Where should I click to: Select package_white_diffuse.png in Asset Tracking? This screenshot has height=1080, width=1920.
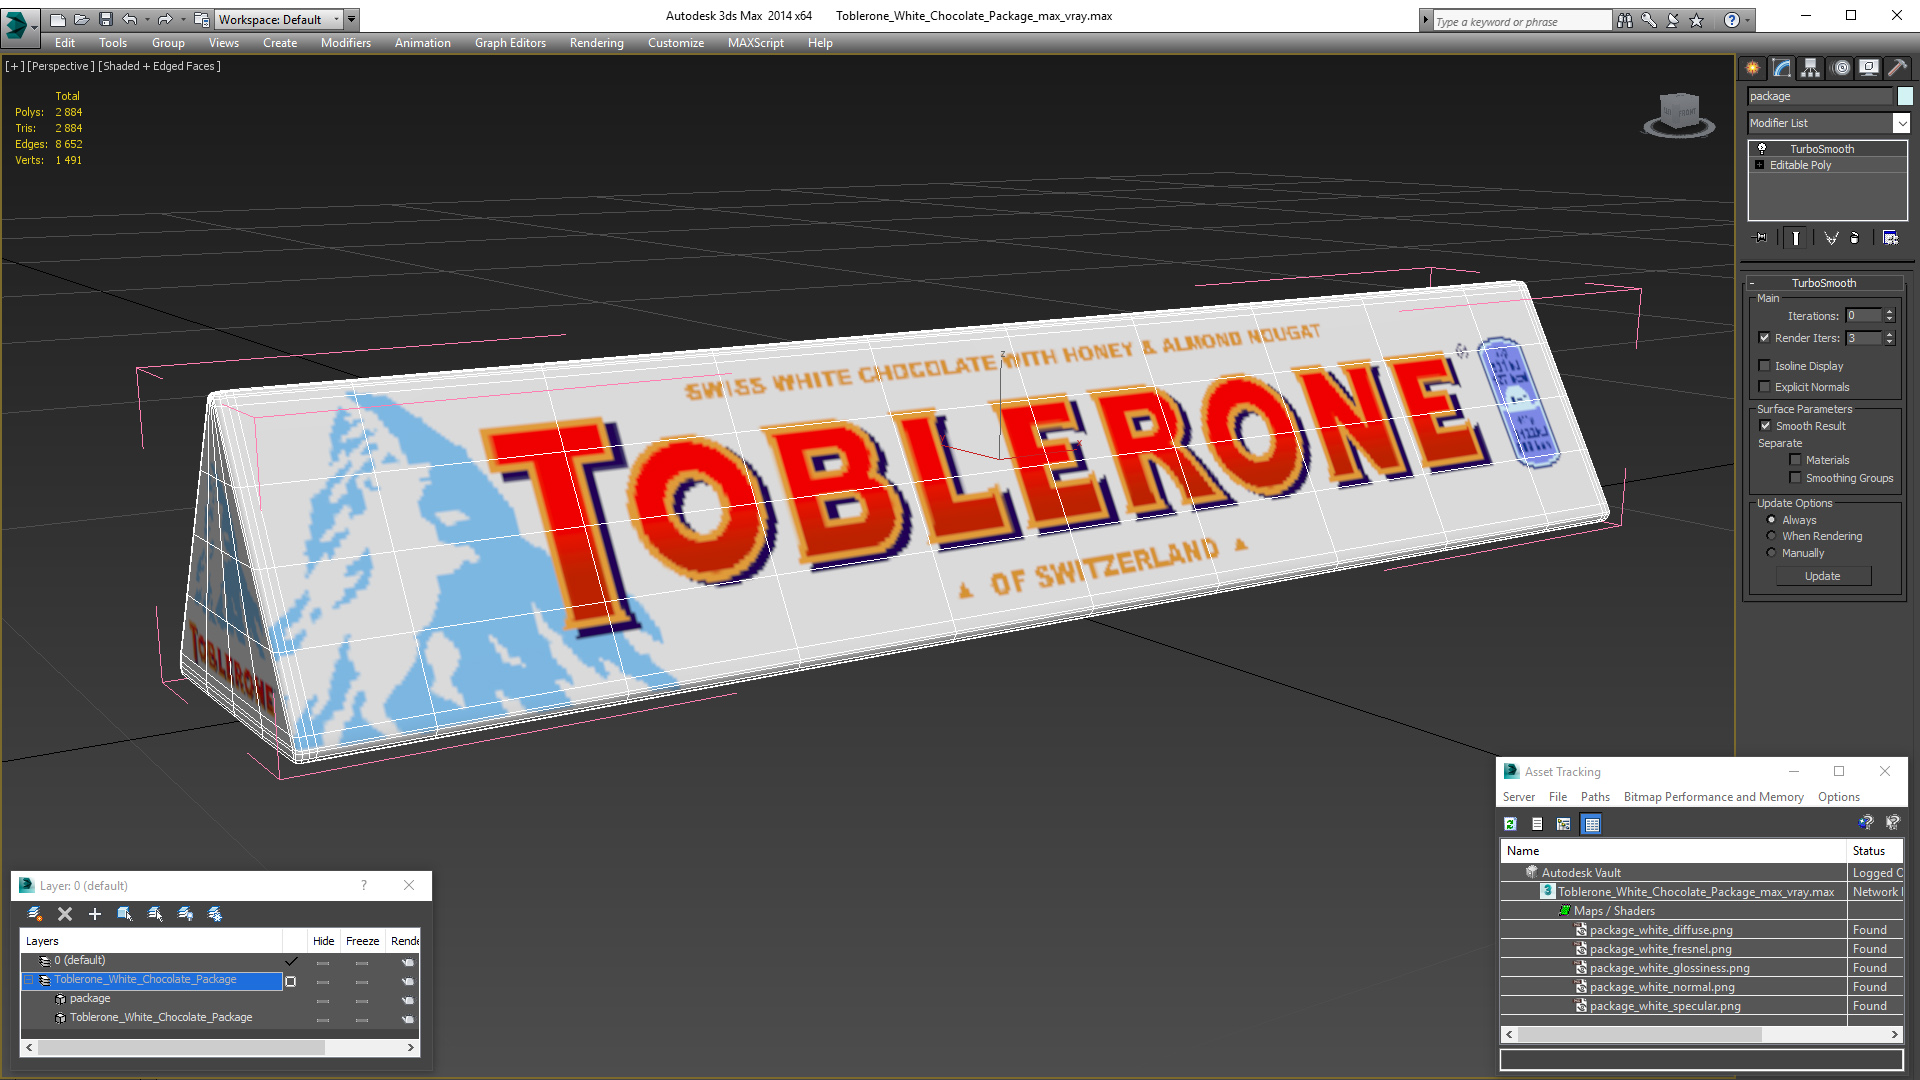[1661, 930]
